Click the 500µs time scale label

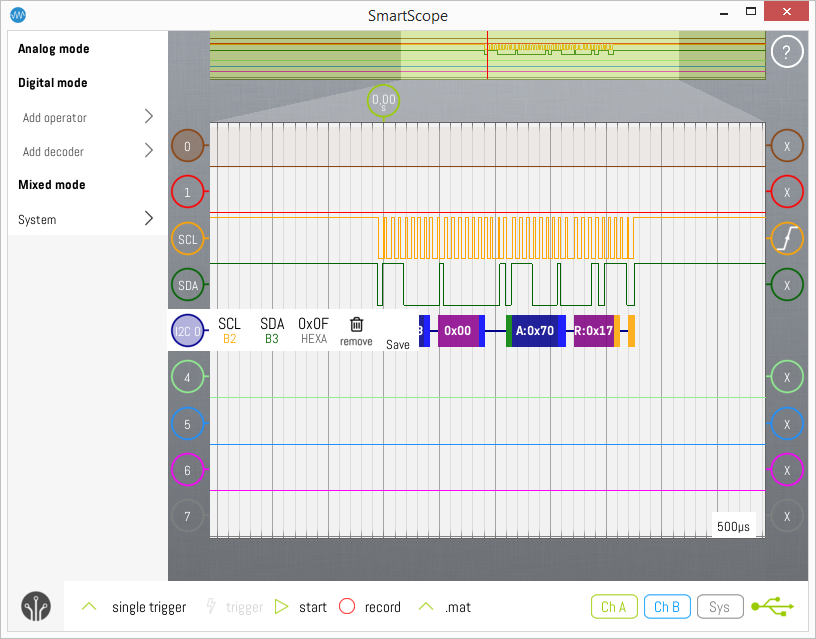(733, 526)
